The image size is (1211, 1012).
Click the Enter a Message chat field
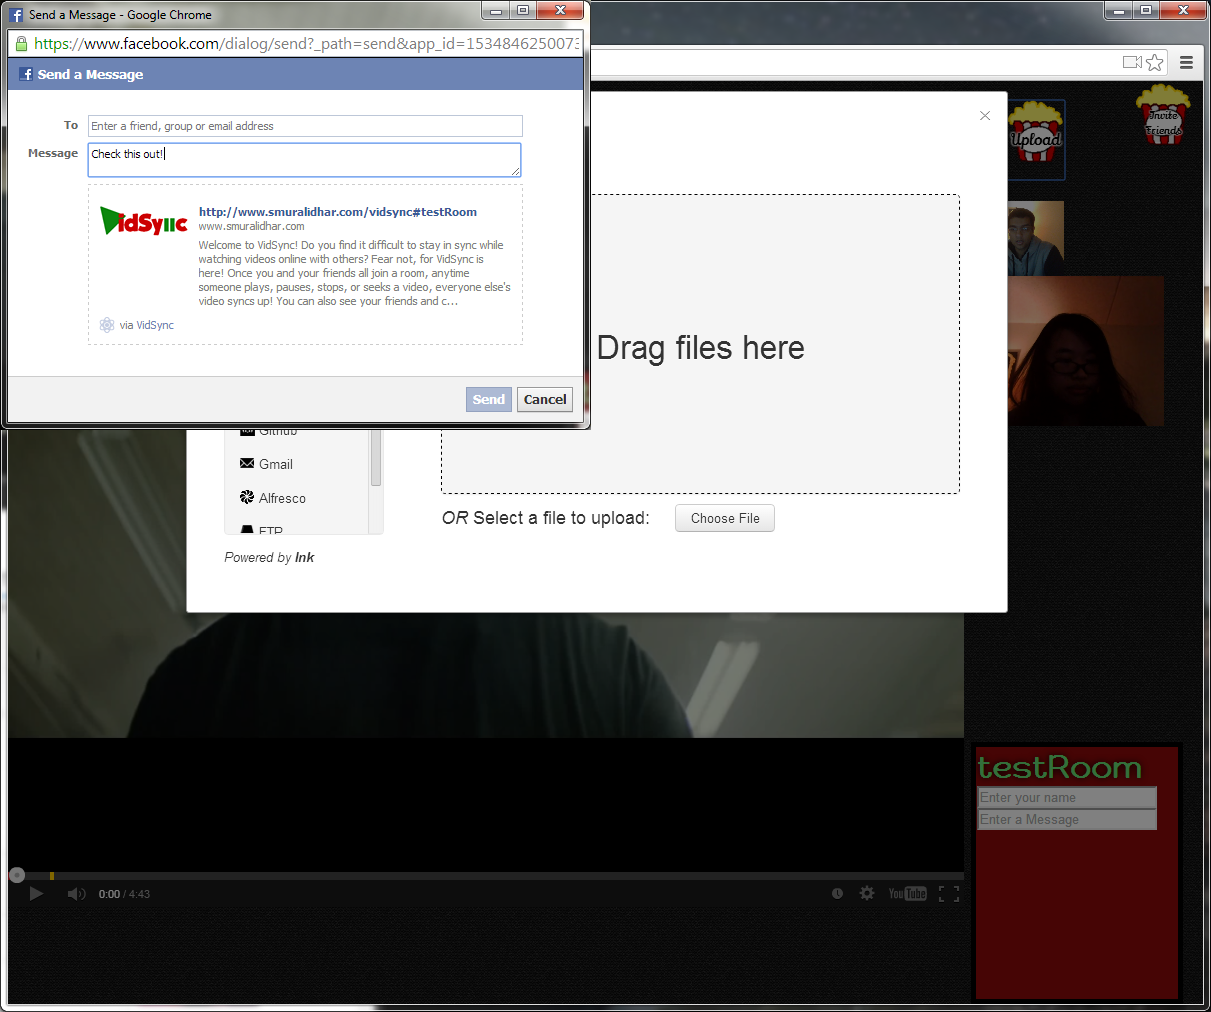pos(1067,819)
